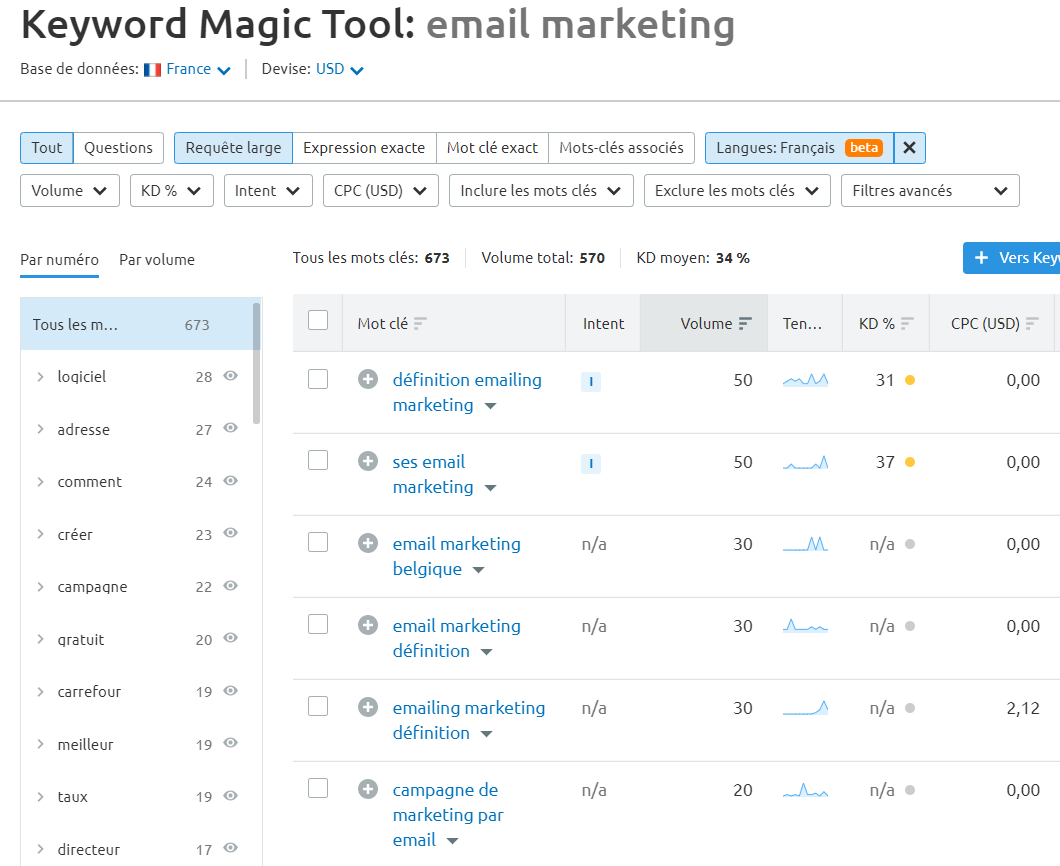
Task: Click the plus icon beside "ses email marketing"
Action: point(367,462)
